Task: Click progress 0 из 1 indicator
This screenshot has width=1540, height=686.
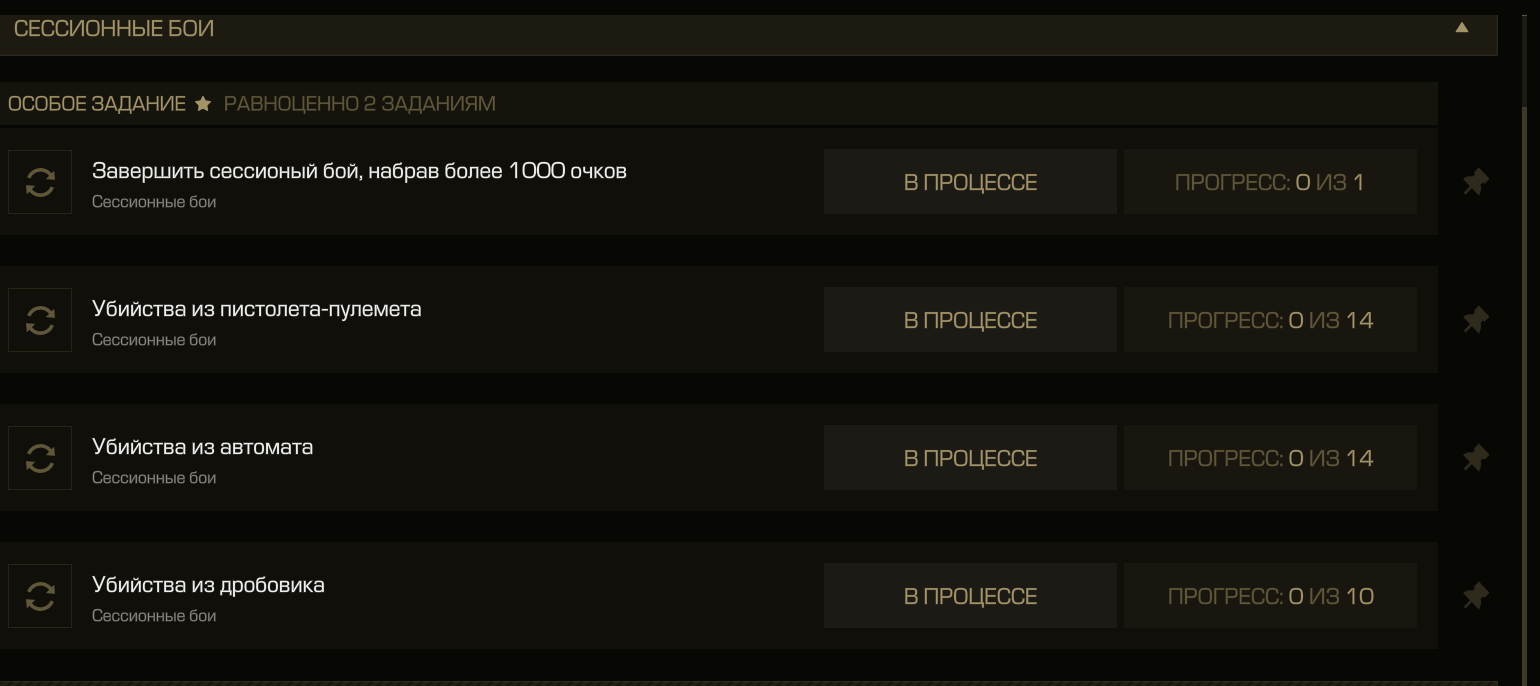Action: 1270,182
